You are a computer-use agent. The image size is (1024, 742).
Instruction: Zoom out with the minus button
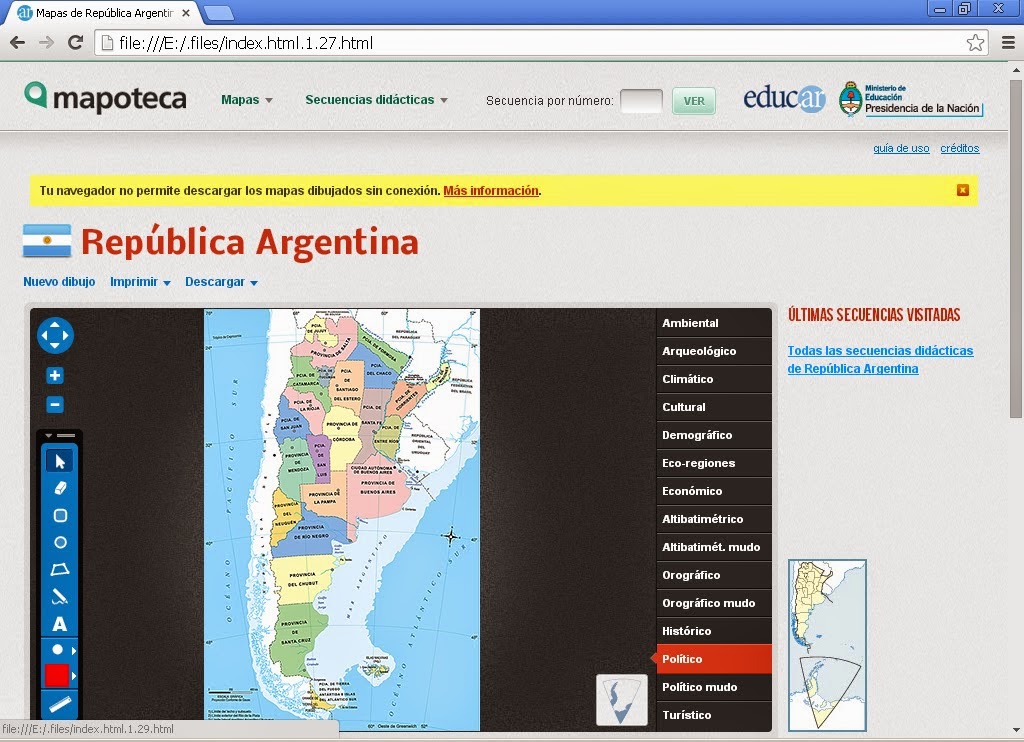[x=55, y=404]
